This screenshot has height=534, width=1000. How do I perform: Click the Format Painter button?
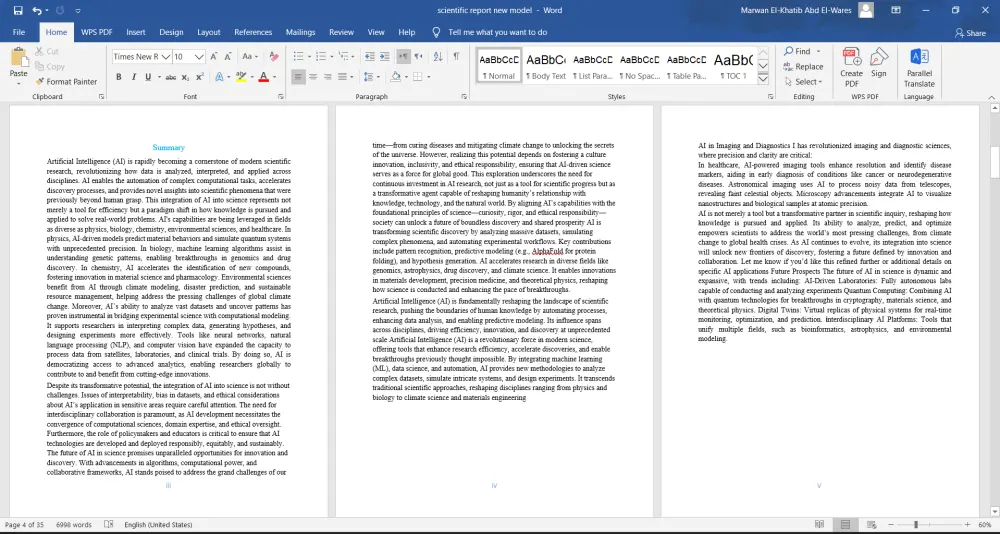click(66, 82)
